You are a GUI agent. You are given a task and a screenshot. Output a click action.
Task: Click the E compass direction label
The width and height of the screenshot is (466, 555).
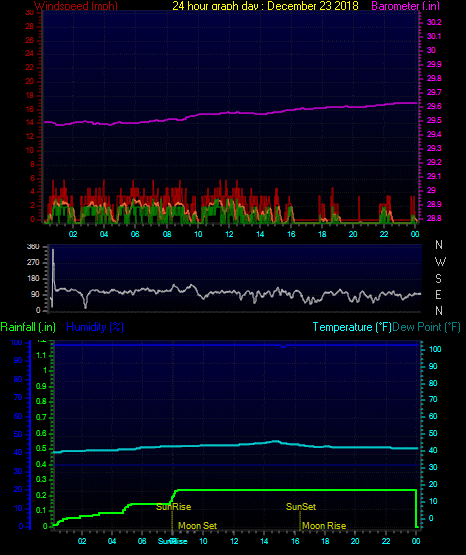[438, 294]
